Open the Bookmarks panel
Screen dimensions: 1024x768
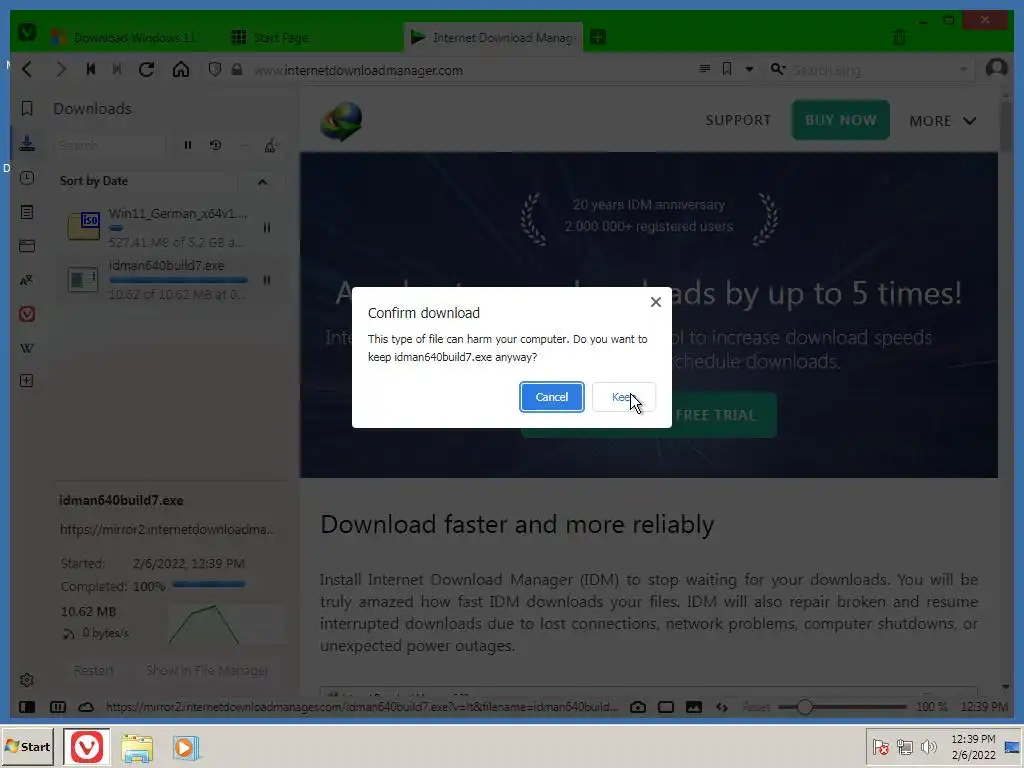[x=27, y=108]
